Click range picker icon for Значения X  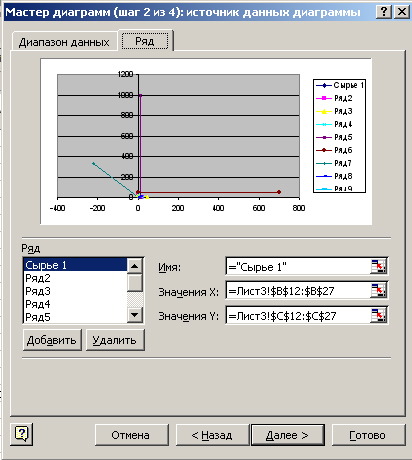pyautogui.click(x=379, y=290)
